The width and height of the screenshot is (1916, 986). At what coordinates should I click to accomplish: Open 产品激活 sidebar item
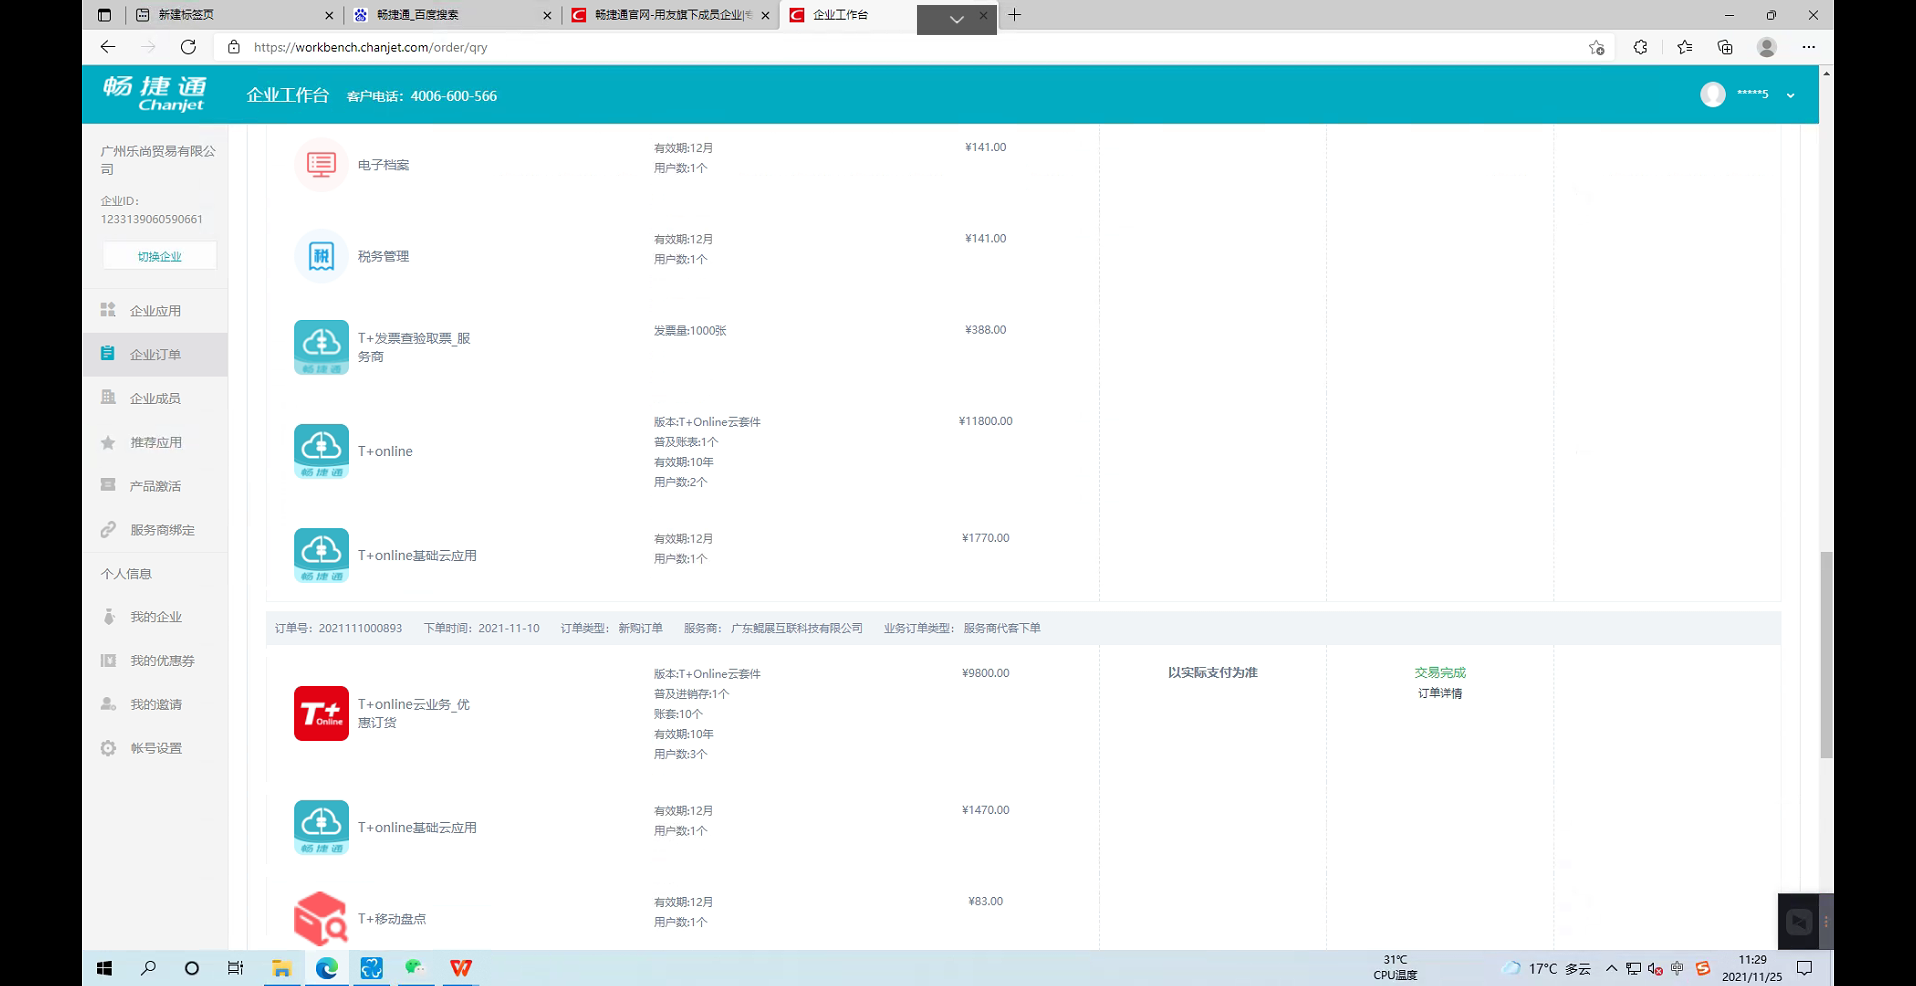[155, 487]
